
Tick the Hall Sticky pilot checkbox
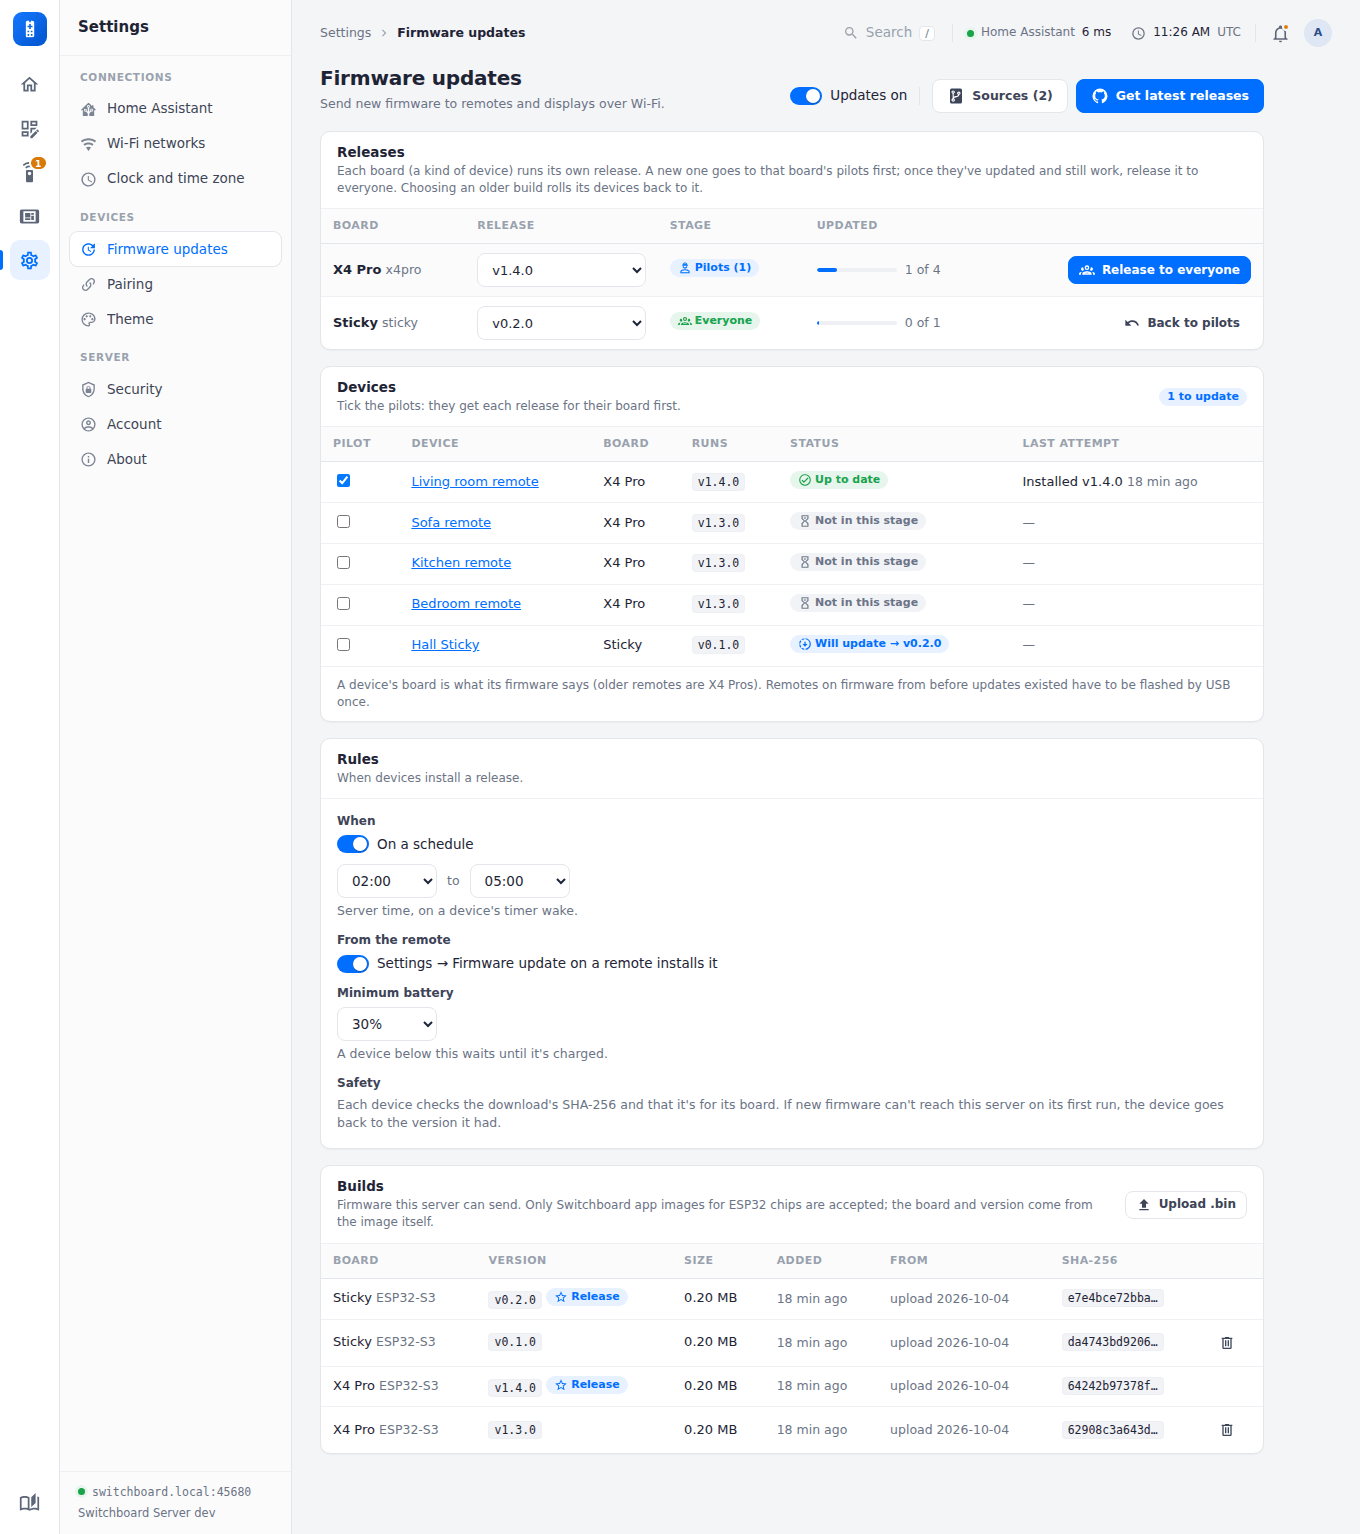[344, 645]
